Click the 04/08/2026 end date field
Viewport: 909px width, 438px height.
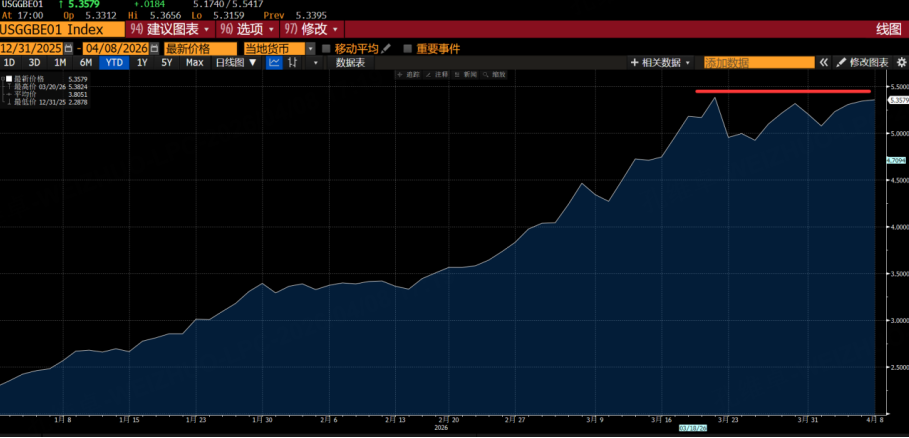[116, 49]
